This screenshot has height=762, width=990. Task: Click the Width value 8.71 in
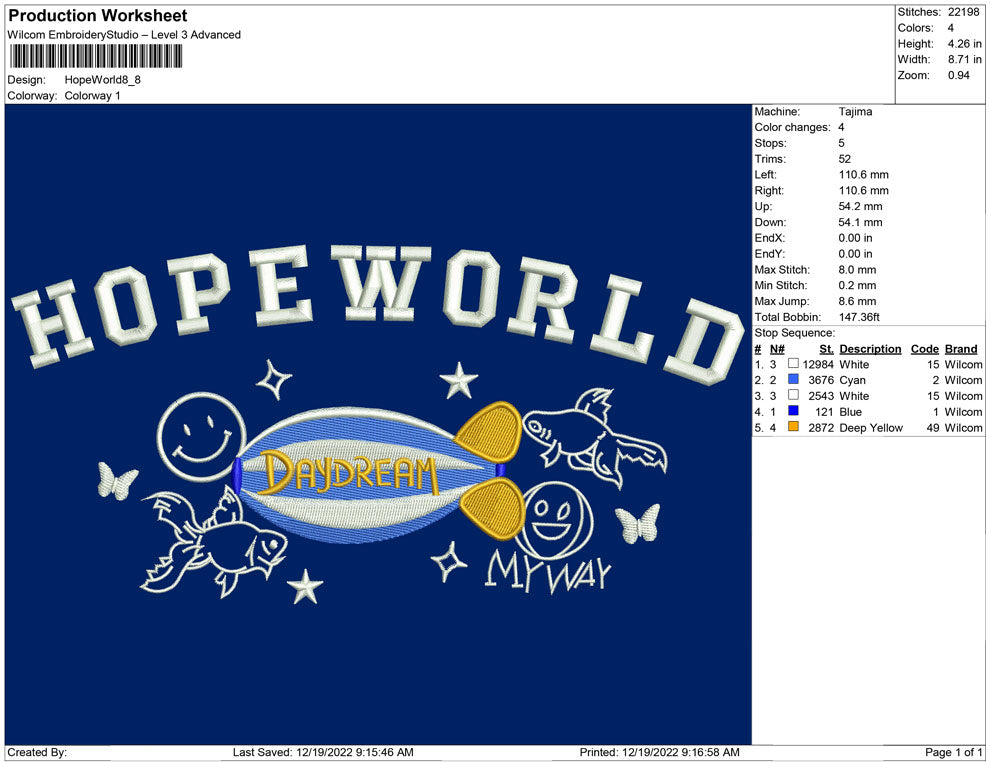[964, 59]
